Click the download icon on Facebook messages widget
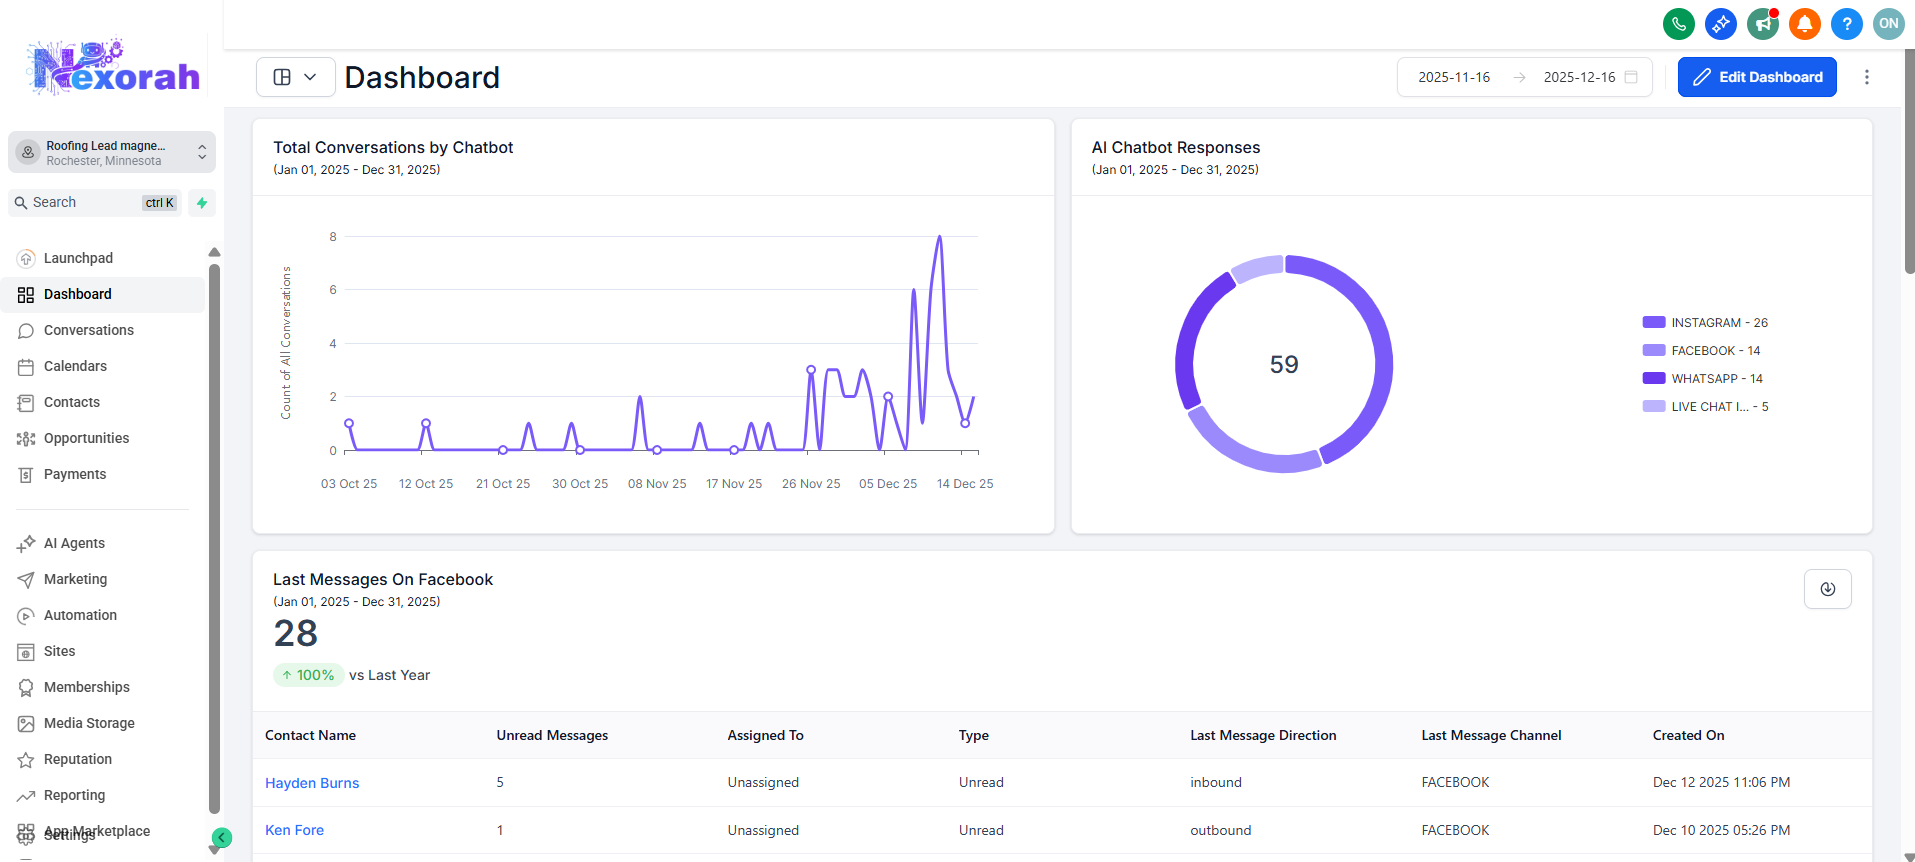The image size is (1915, 862). click(1827, 589)
